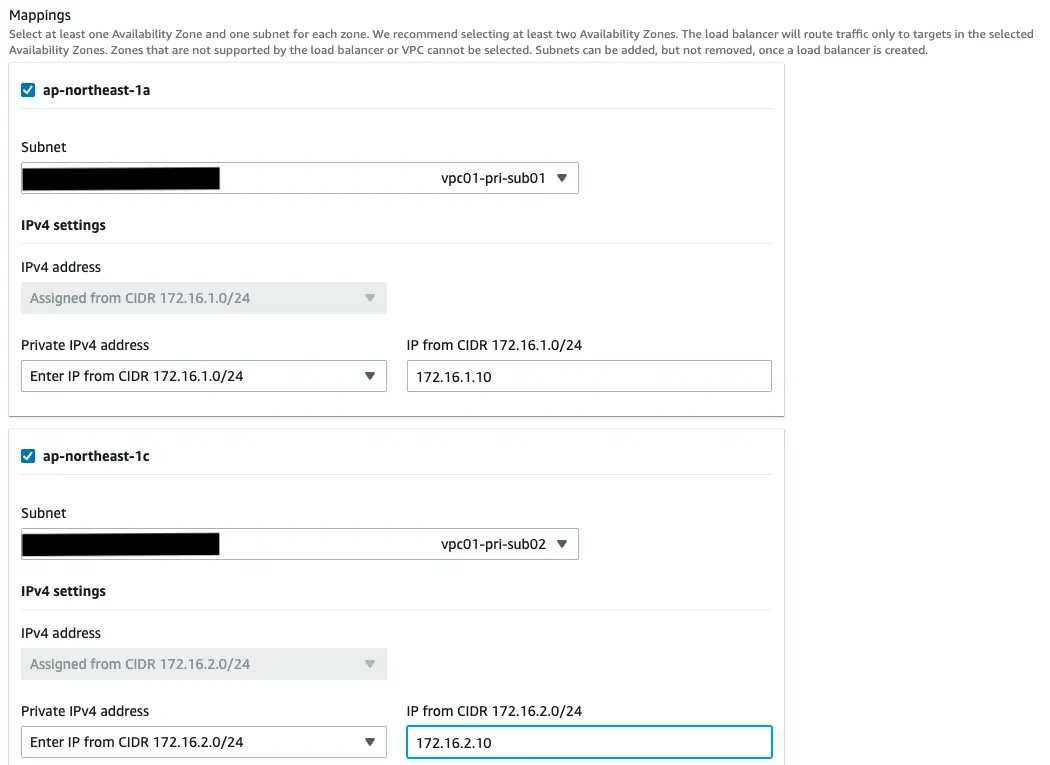Viewport: 1050px width, 765px height.
Task: Open the vpc01-pri-sub02 subnet dropdown
Action: click(x=299, y=544)
